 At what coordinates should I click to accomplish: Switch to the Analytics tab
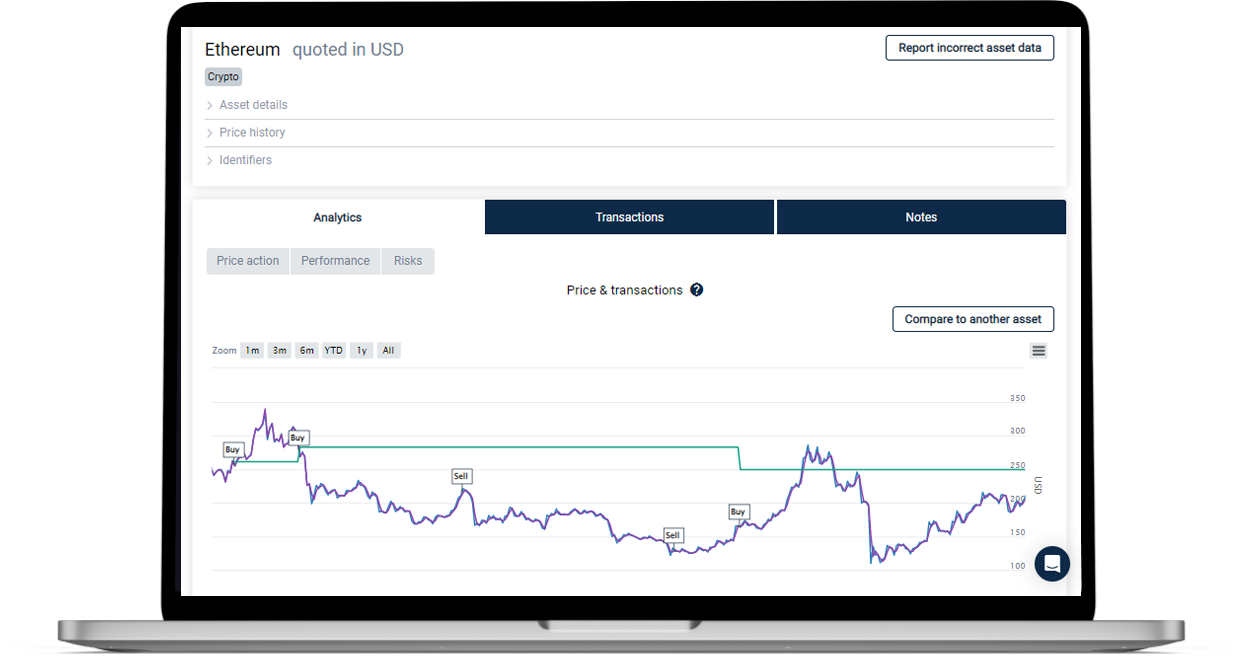338,217
